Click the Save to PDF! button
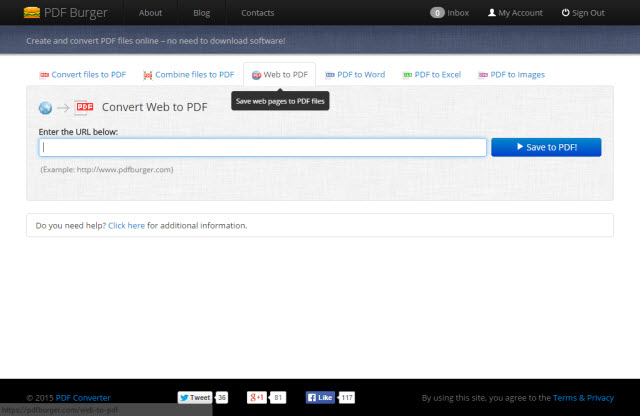 [x=546, y=147]
